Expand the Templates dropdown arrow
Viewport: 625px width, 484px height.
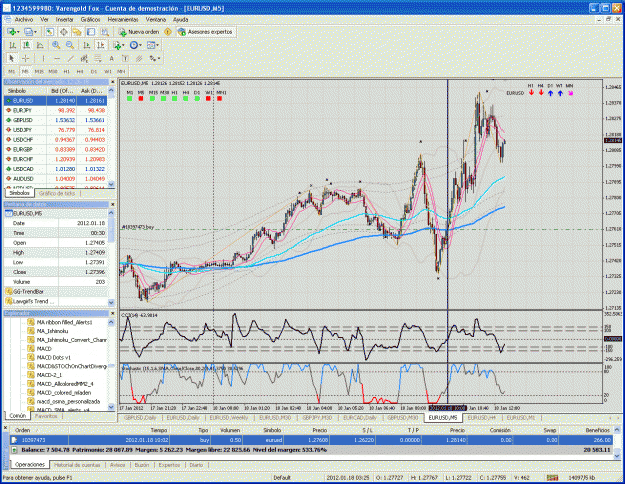click(157, 45)
